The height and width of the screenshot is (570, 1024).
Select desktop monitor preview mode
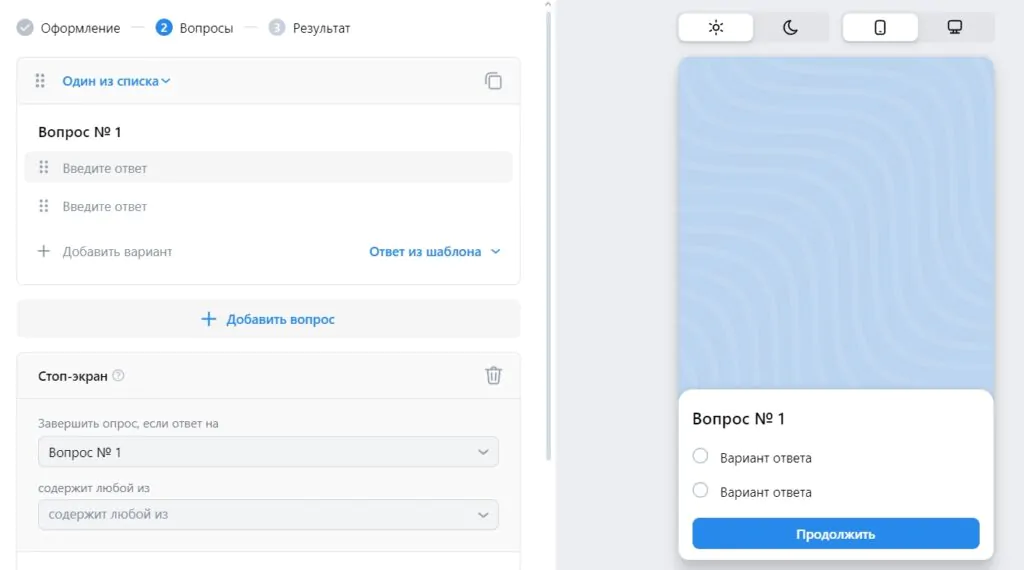[955, 27]
